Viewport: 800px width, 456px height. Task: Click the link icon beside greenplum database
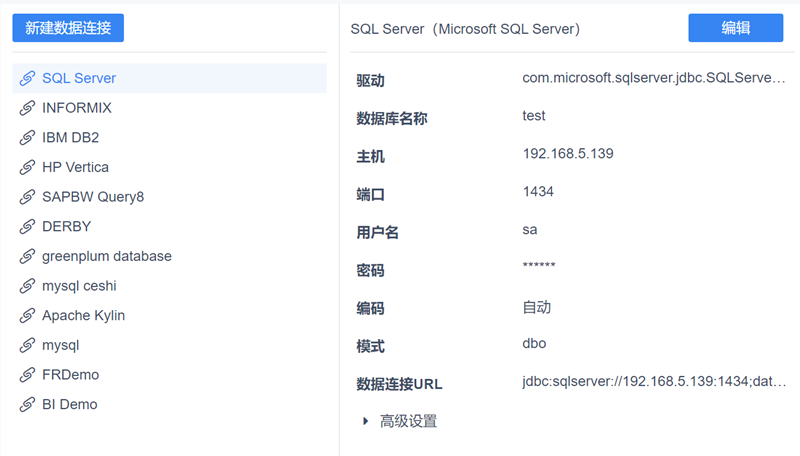coord(27,256)
